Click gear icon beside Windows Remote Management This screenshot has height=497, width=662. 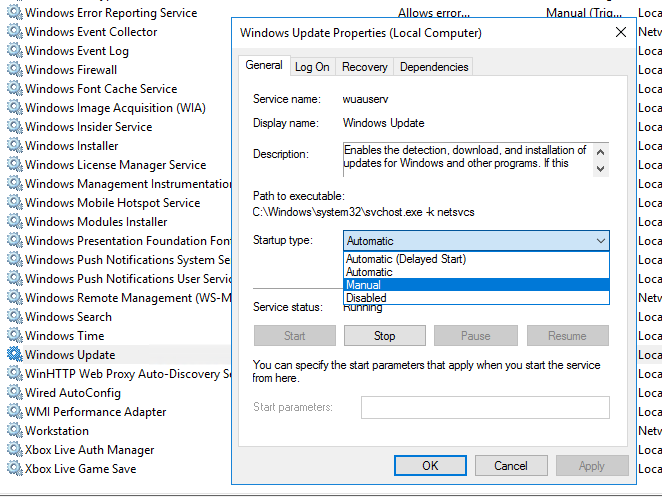15,298
